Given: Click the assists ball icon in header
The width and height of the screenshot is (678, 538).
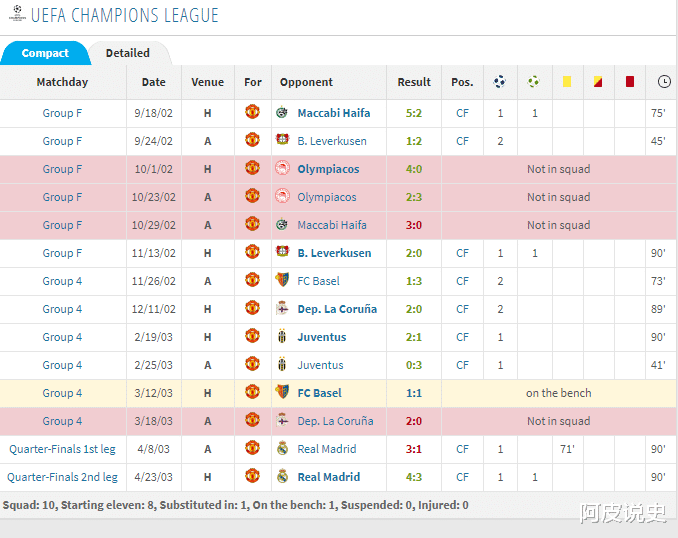Looking at the screenshot, I should point(534,82).
